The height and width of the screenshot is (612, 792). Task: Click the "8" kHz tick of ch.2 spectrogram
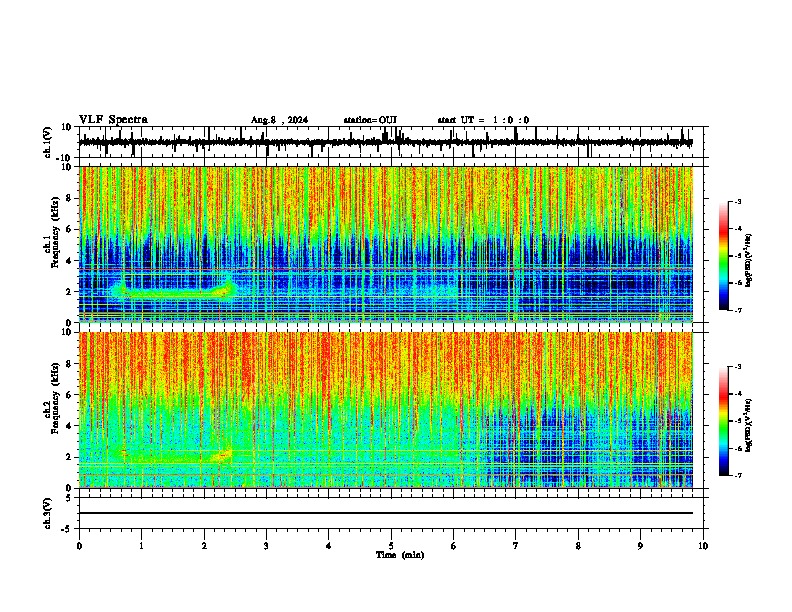[x=69, y=364]
